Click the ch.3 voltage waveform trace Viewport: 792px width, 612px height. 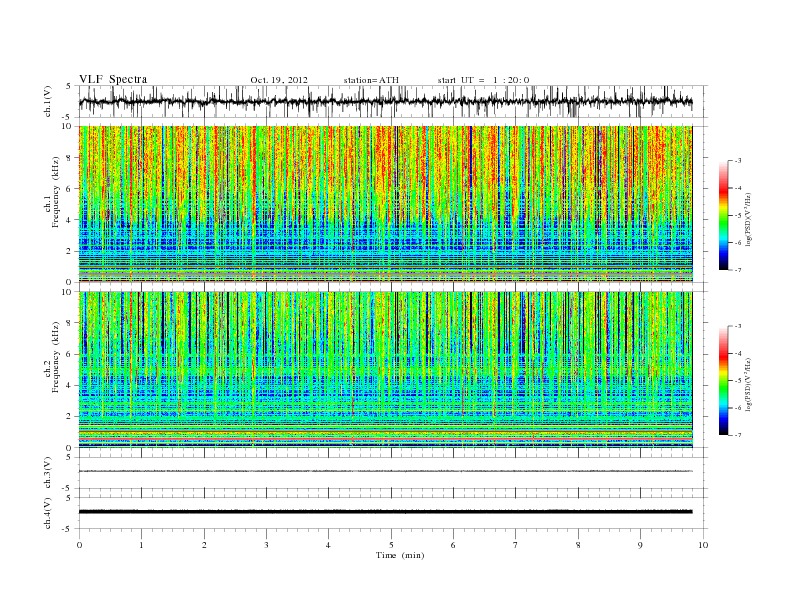pyautogui.click(x=386, y=471)
